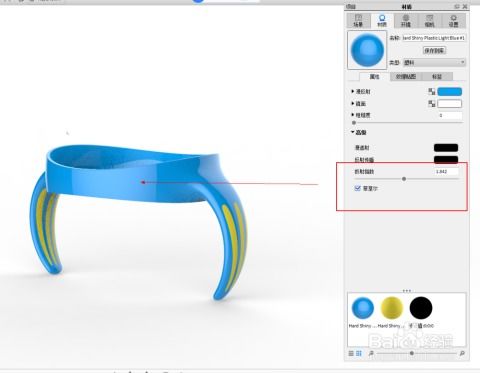This screenshot has width=480, height=373.
Task: Switch to the Textures (纹理贴图) sub-tab
Action: pyautogui.click(x=406, y=77)
